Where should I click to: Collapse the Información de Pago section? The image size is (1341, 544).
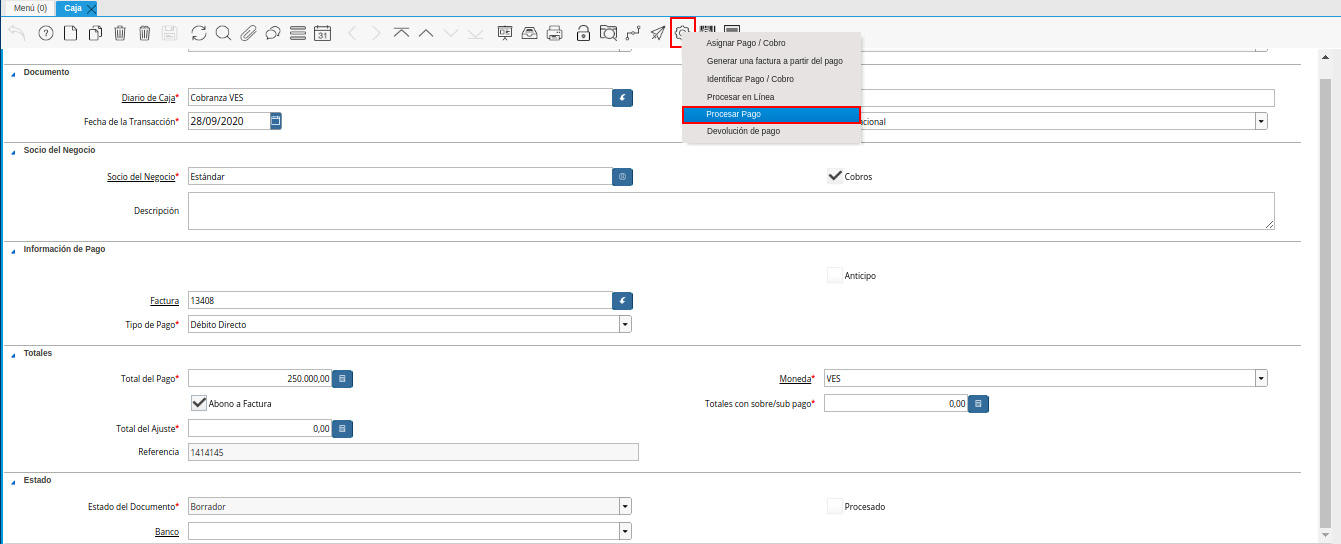pos(14,250)
